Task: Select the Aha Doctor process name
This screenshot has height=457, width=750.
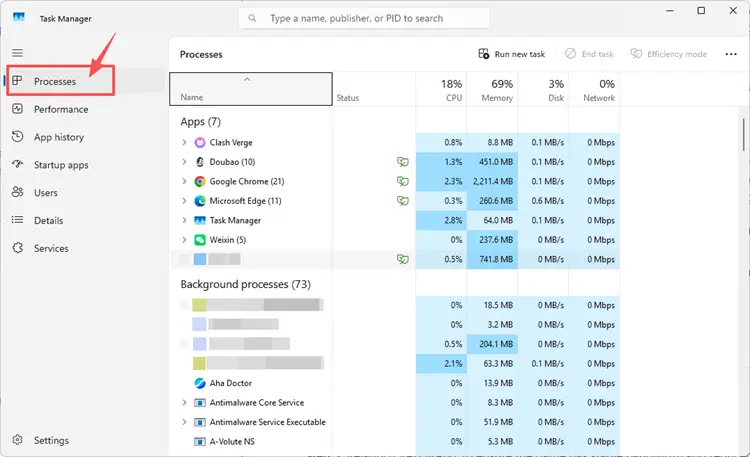Action: tap(231, 383)
